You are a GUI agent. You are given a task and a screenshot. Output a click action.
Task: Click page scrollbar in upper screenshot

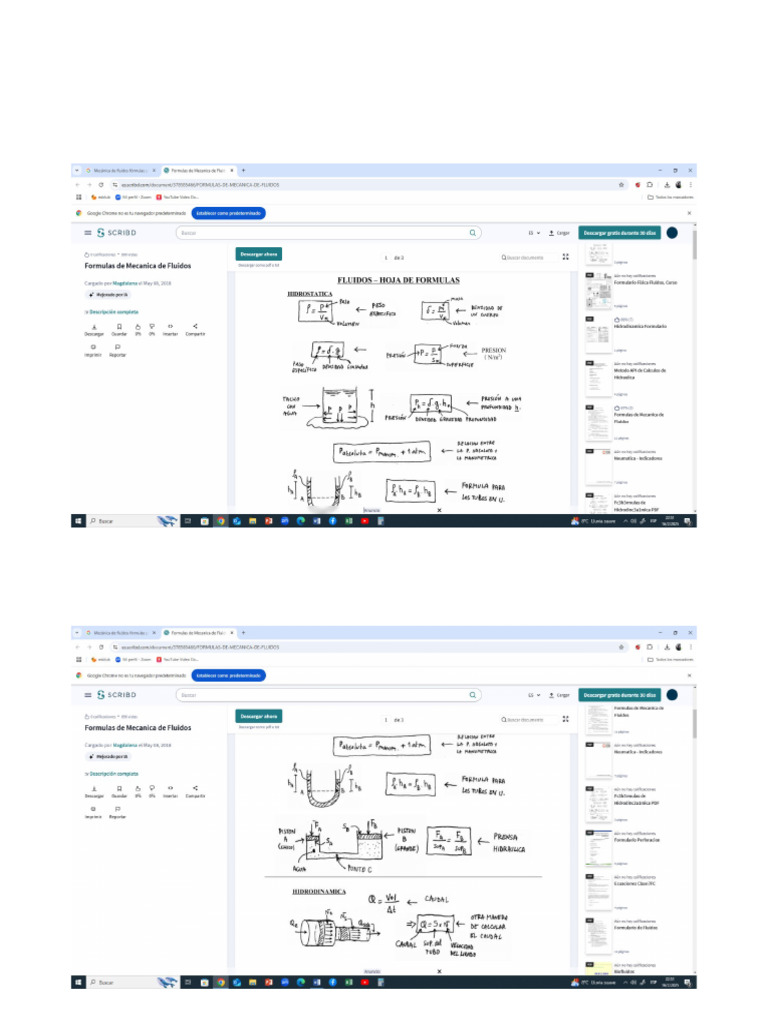(x=694, y=245)
